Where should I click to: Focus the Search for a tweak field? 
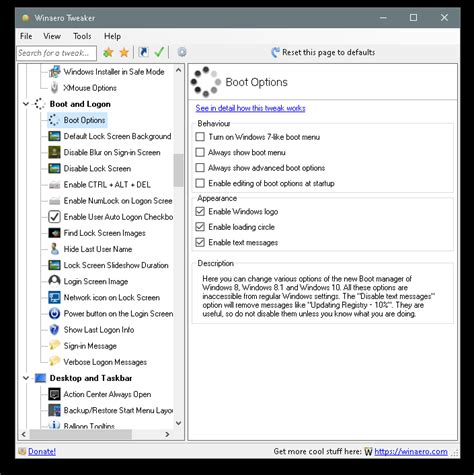tap(56, 53)
